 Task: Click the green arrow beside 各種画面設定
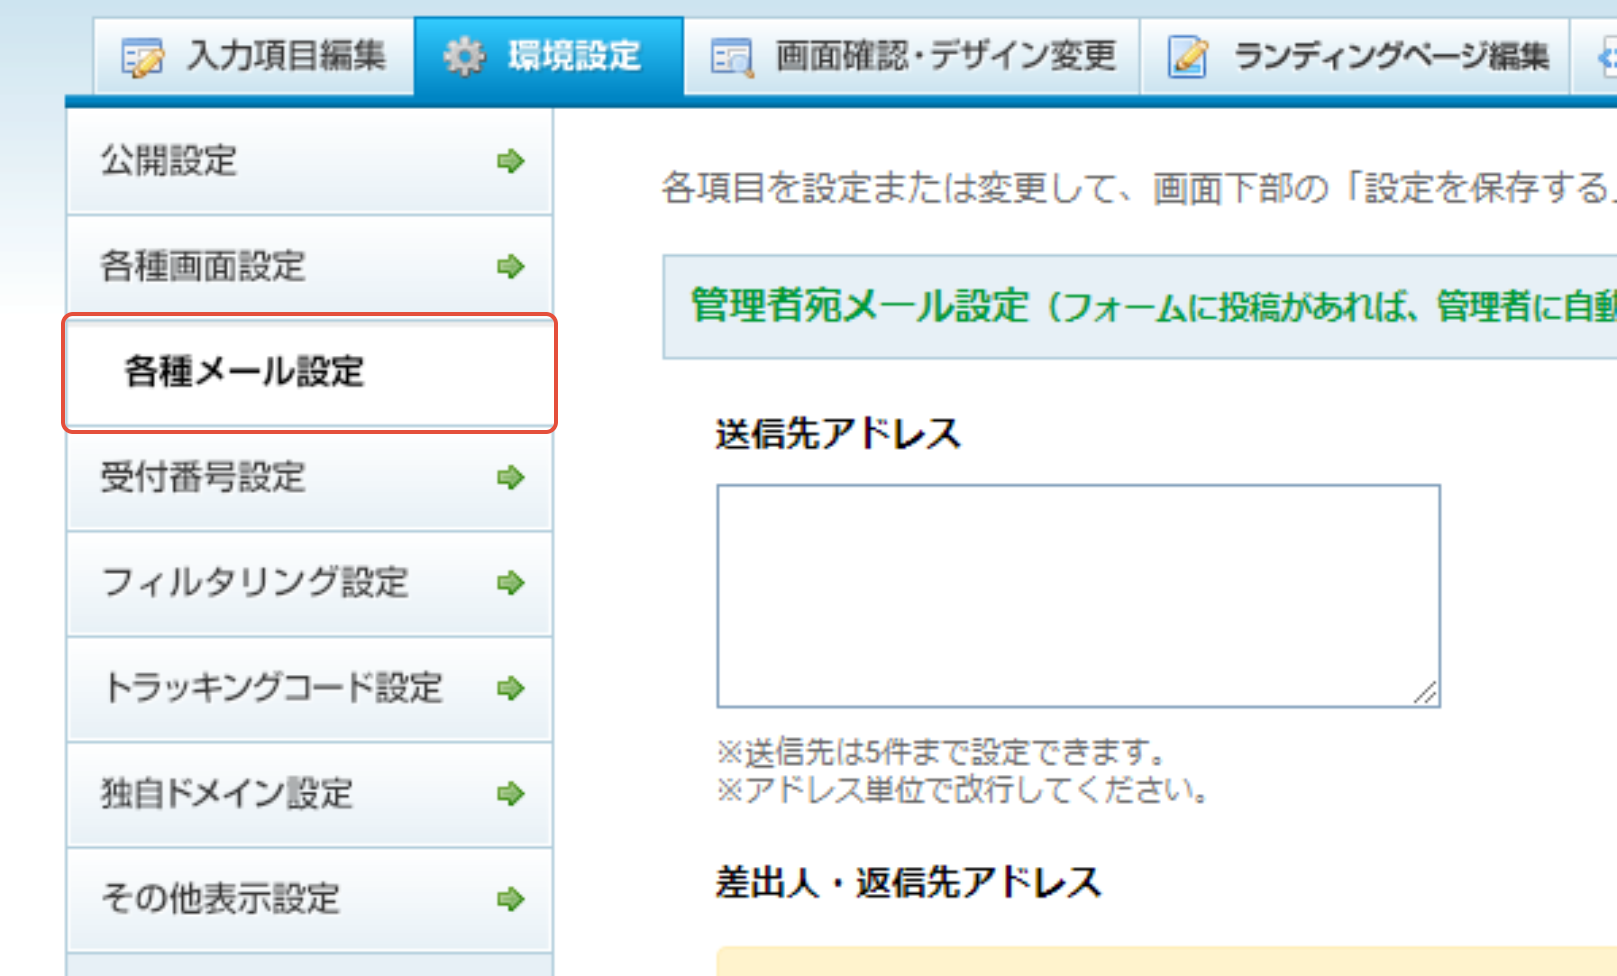(511, 266)
